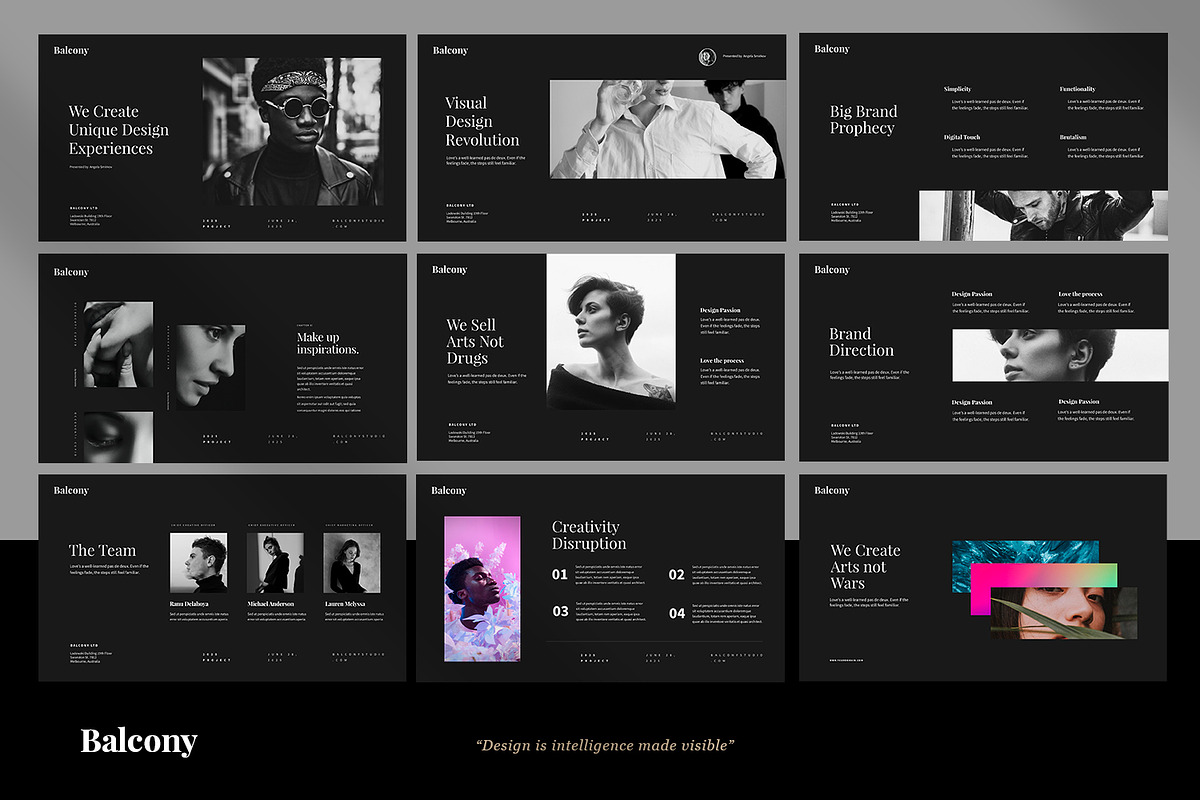Click the We Create Arts not Wars heading
Viewport: 1200px width, 800px height.
tap(865, 566)
